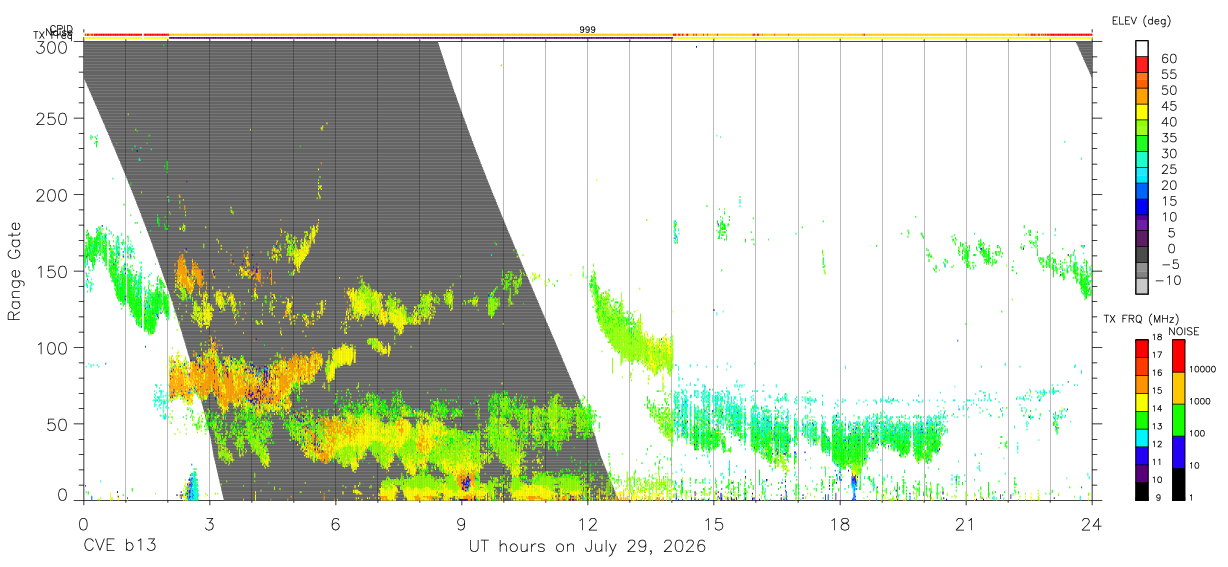The height and width of the screenshot is (567, 1228).
Task: Click the '1000' label on NOISE scale
Action: tap(1201, 401)
